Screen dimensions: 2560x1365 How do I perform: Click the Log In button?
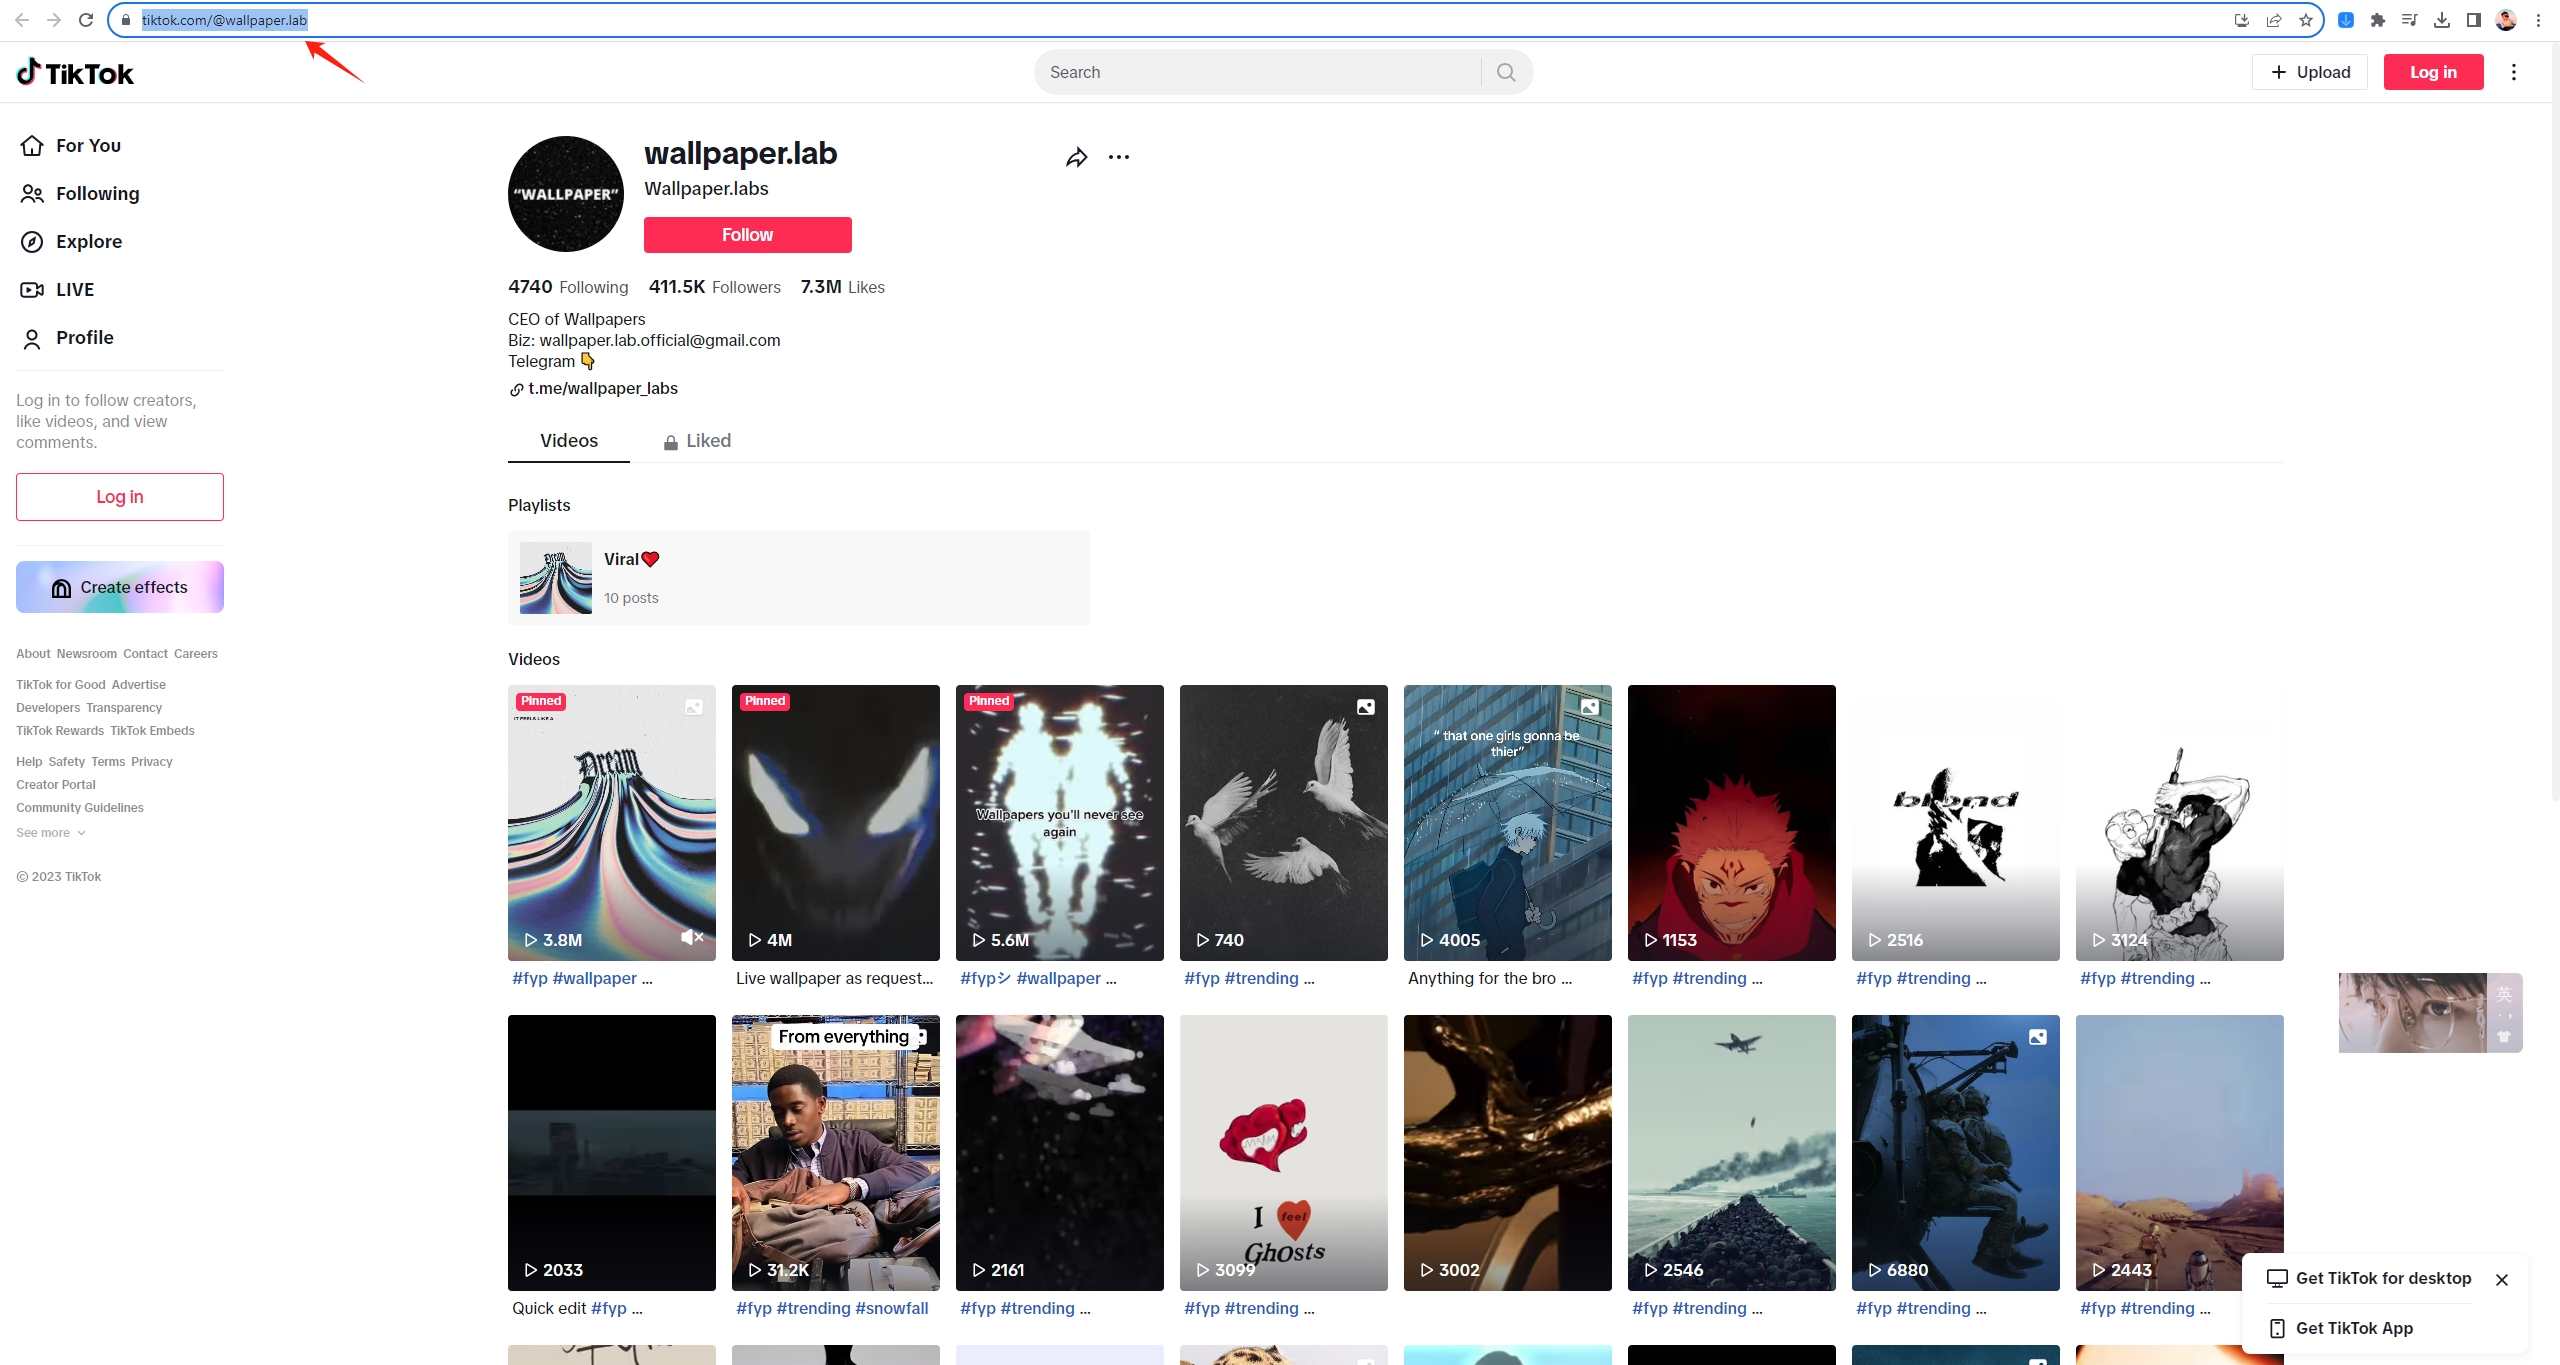[x=2435, y=71]
